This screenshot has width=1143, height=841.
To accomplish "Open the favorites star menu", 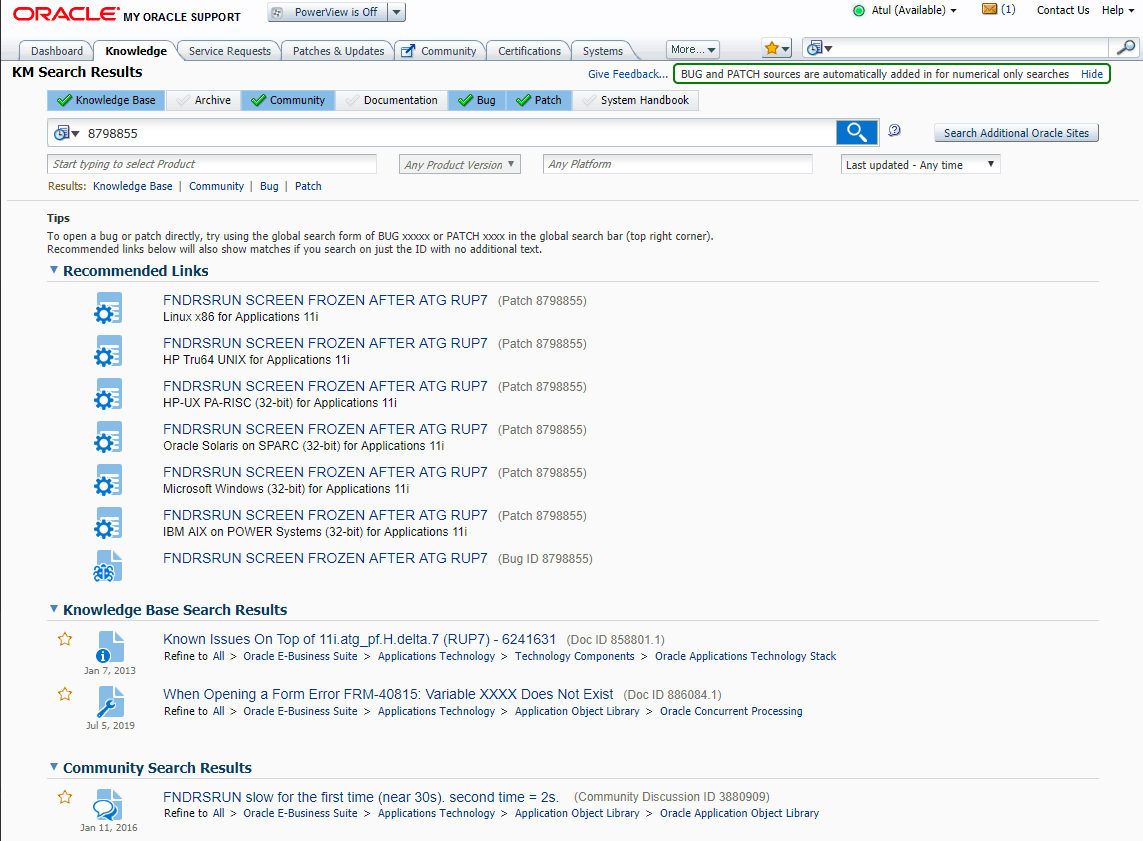I will 776,49.
